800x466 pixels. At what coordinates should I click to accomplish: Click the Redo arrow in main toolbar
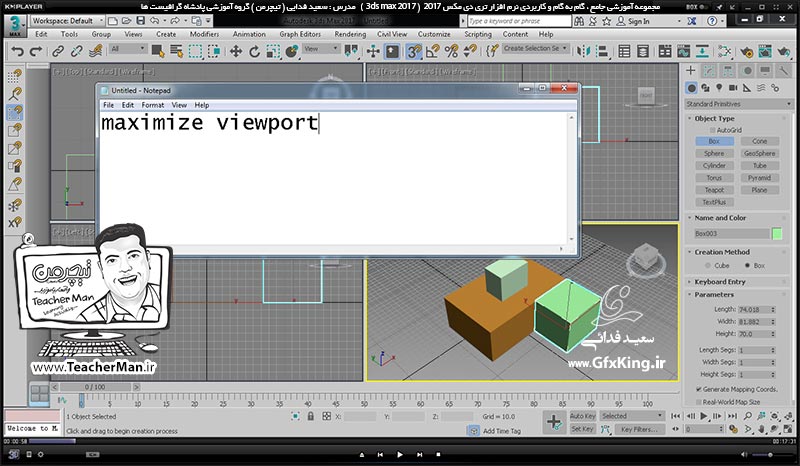tap(36, 51)
